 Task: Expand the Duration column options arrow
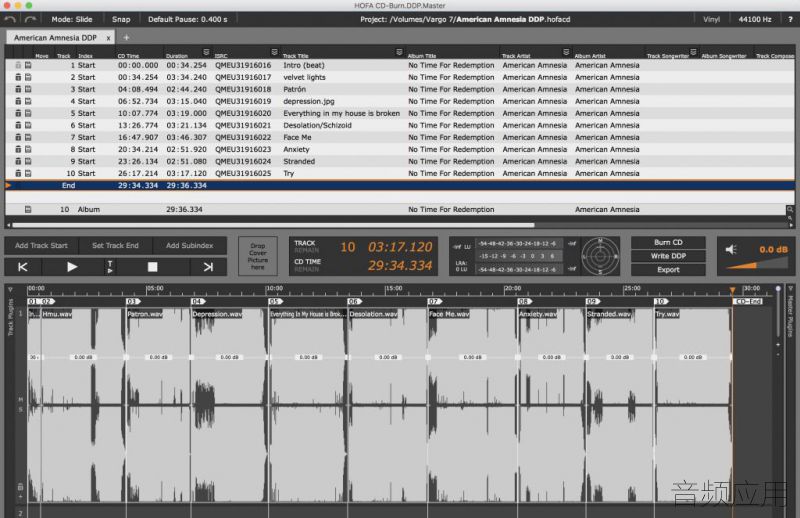coord(206,52)
